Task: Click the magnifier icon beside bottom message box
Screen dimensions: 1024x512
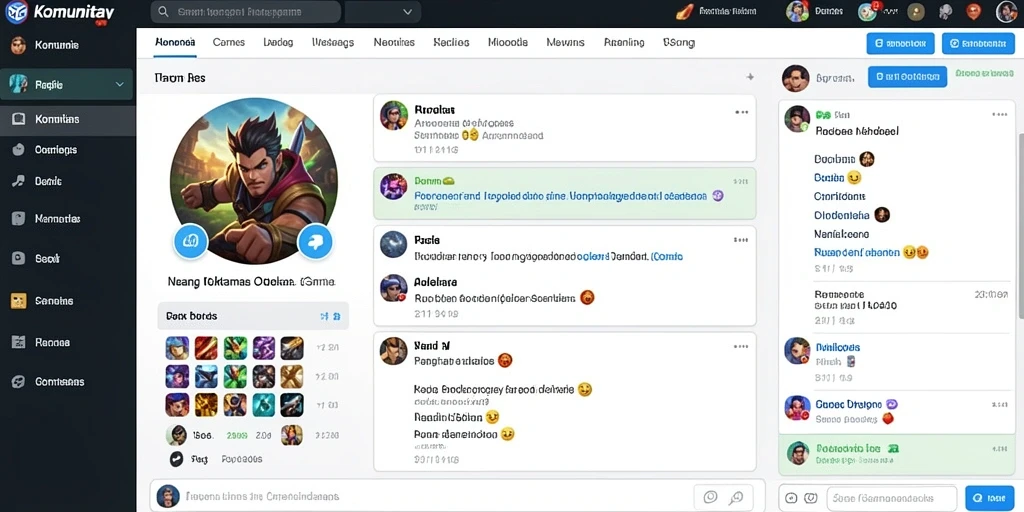Action: (736, 497)
